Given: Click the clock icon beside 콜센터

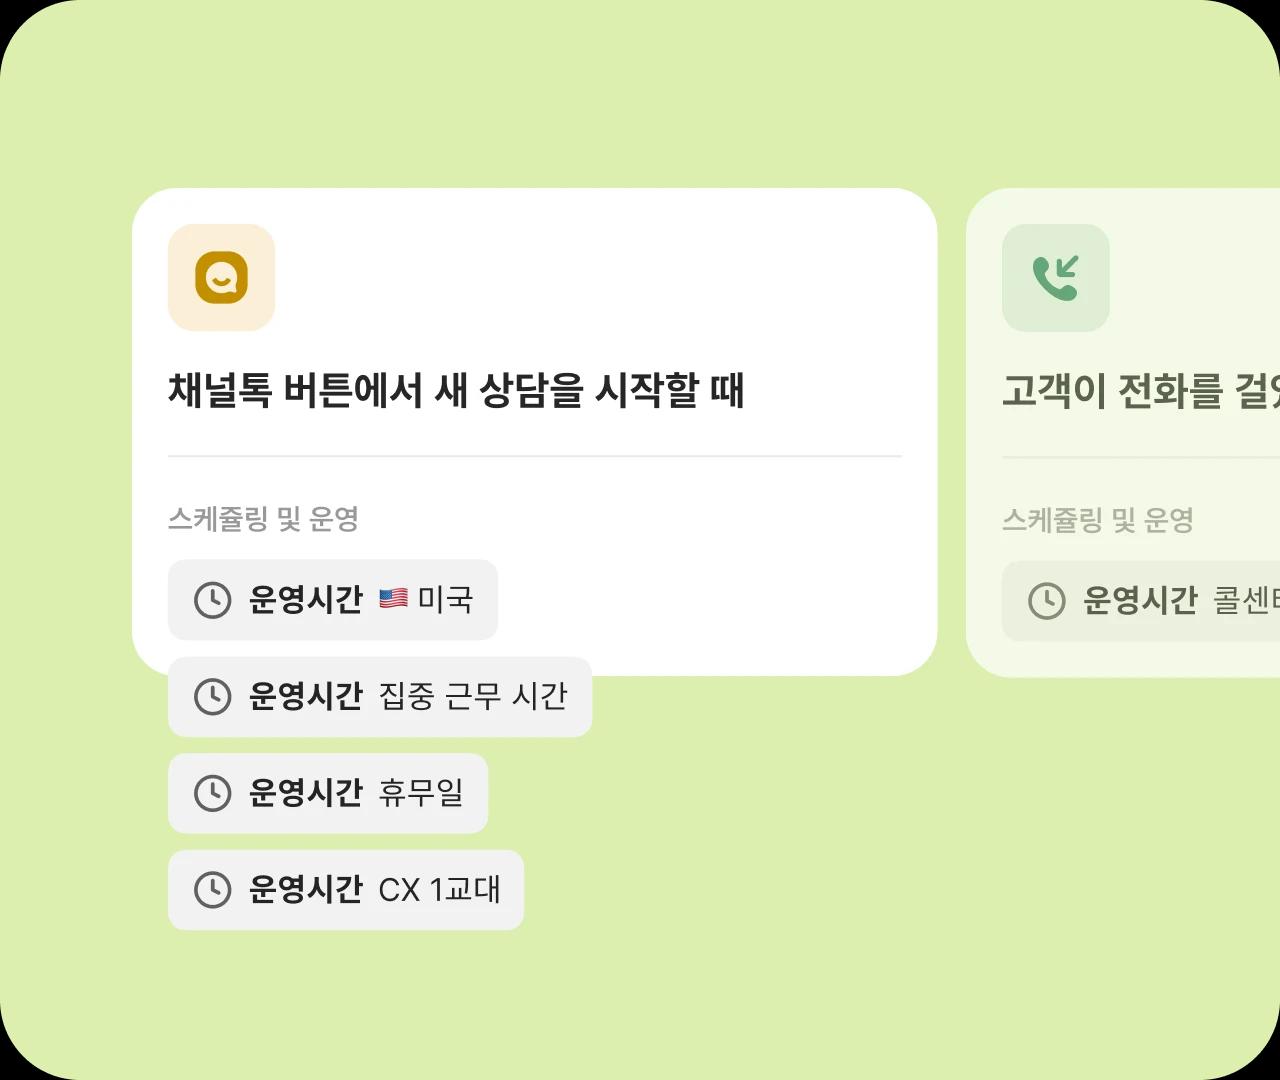Looking at the screenshot, I should coord(1046,601).
